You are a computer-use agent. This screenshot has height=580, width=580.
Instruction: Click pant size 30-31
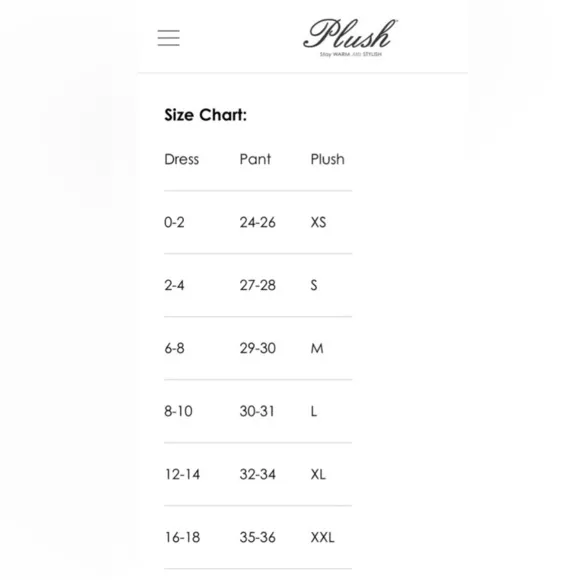(x=257, y=411)
